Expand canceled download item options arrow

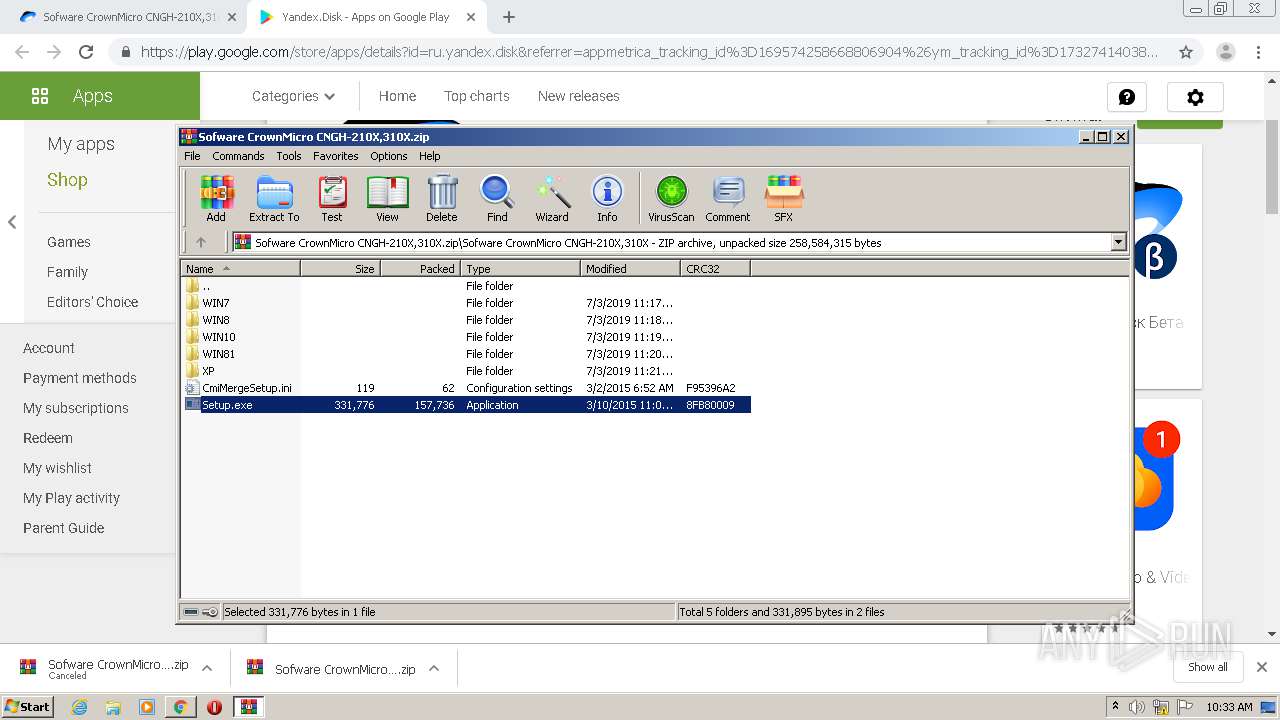(x=207, y=668)
